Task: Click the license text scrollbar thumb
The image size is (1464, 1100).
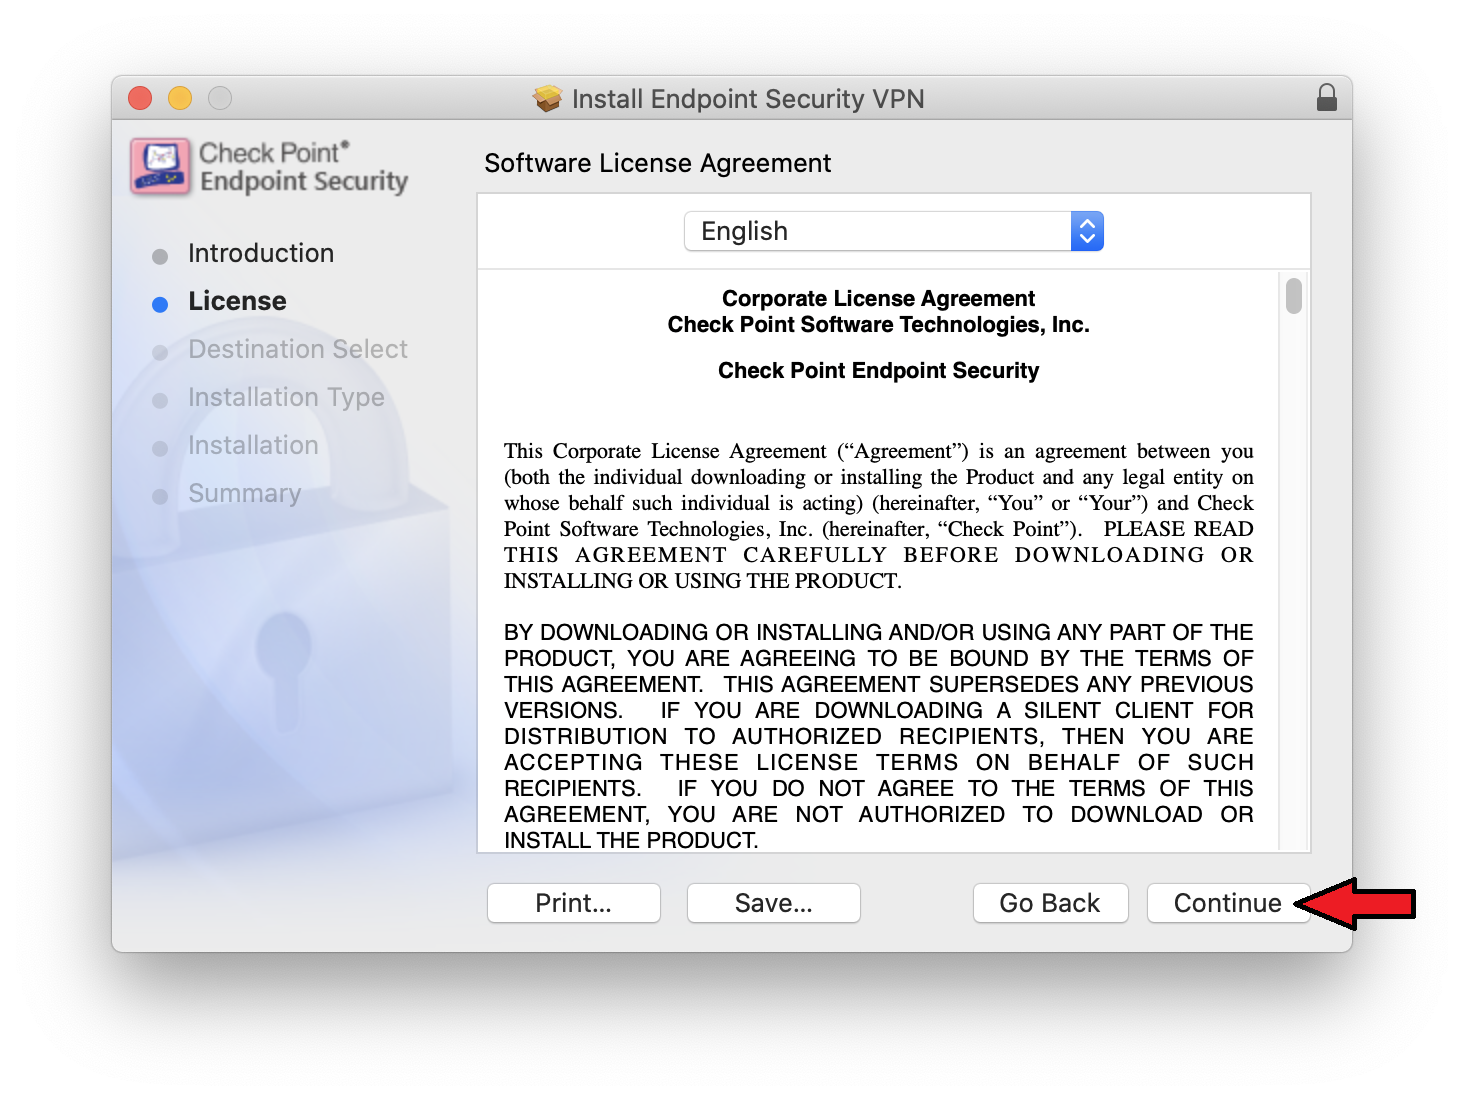Action: pos(1294,296)
